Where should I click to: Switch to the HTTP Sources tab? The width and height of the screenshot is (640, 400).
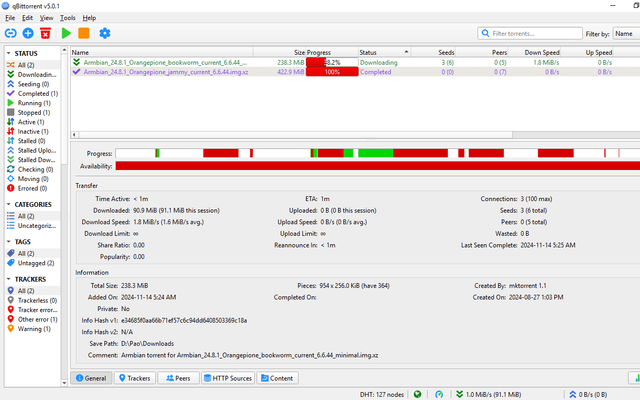coord(228,378)
